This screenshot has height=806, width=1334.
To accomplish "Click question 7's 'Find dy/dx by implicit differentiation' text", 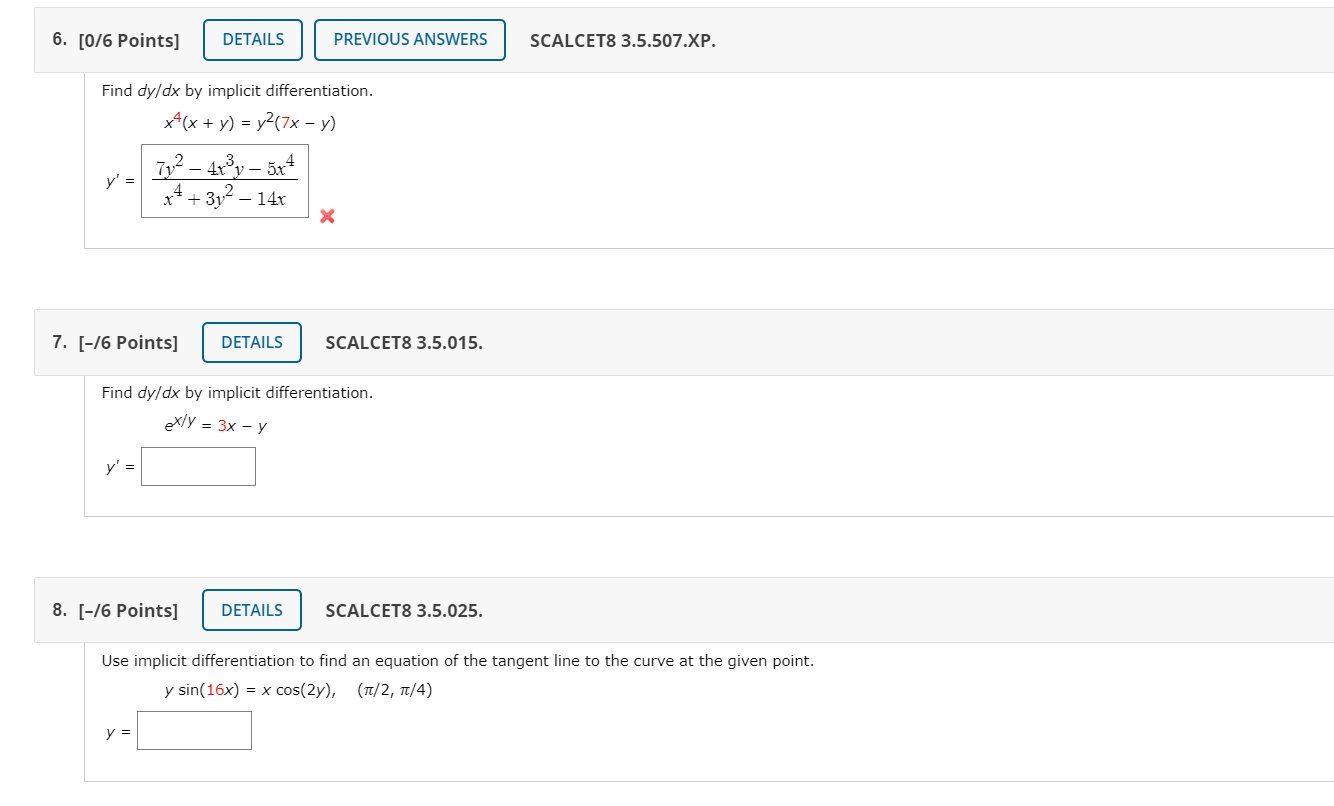I will coord(237,393).
